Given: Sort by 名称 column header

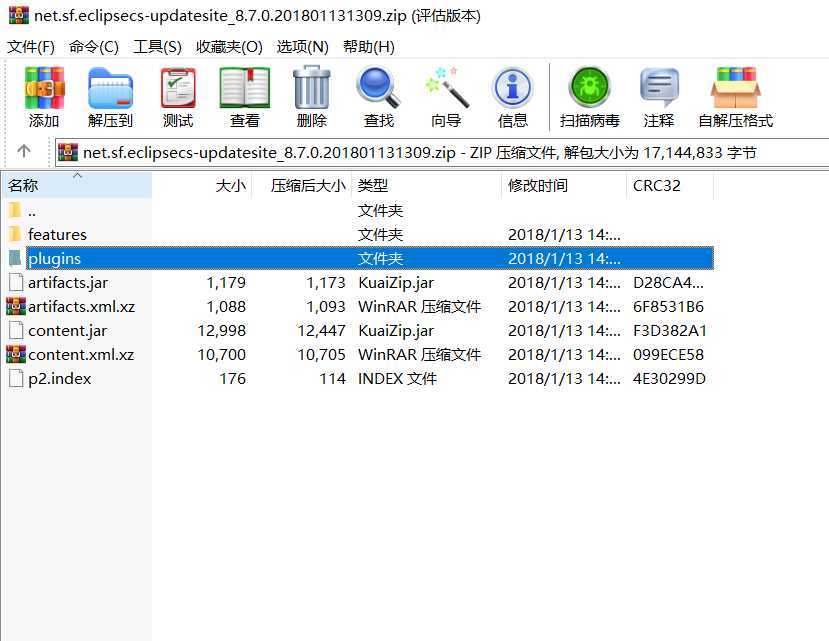Looking at the screenshot, I should point(77,186).
